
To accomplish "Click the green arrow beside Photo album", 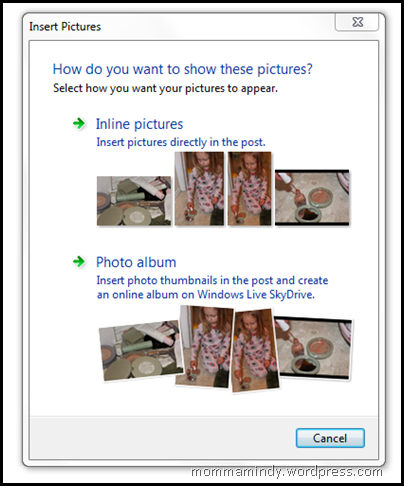I will 79,262.
